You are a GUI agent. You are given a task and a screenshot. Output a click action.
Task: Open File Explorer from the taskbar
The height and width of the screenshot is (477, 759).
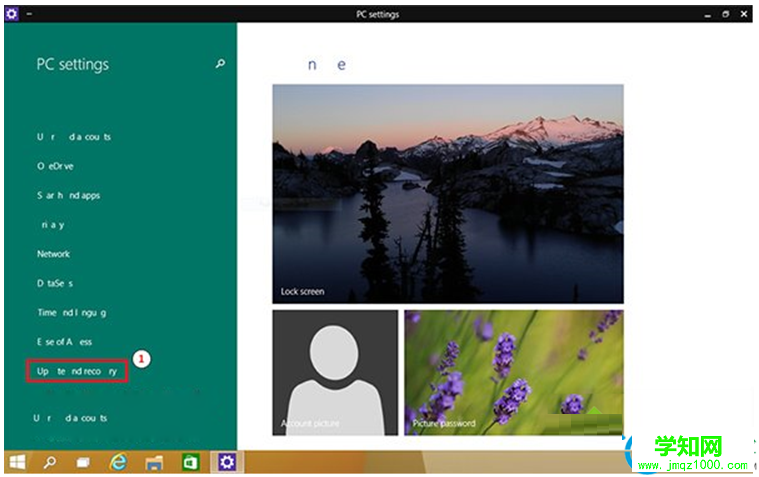[154, 462]
